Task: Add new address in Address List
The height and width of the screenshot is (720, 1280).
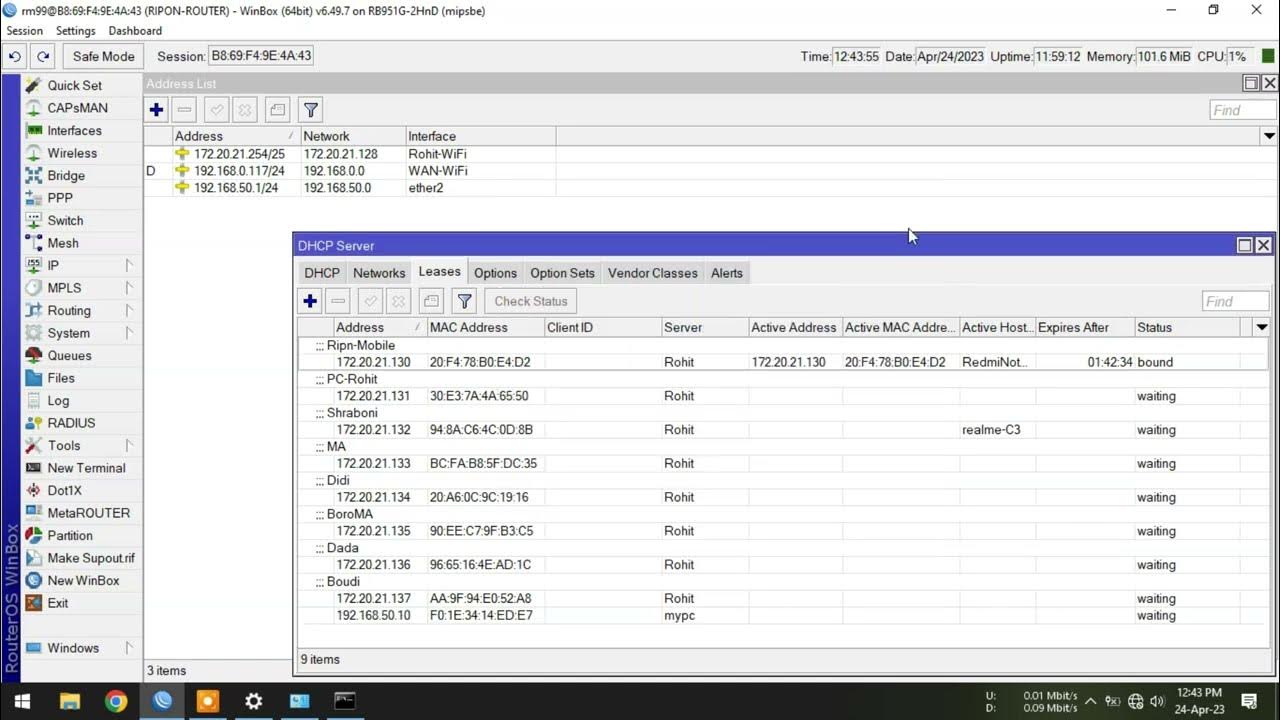Action: 157,110
